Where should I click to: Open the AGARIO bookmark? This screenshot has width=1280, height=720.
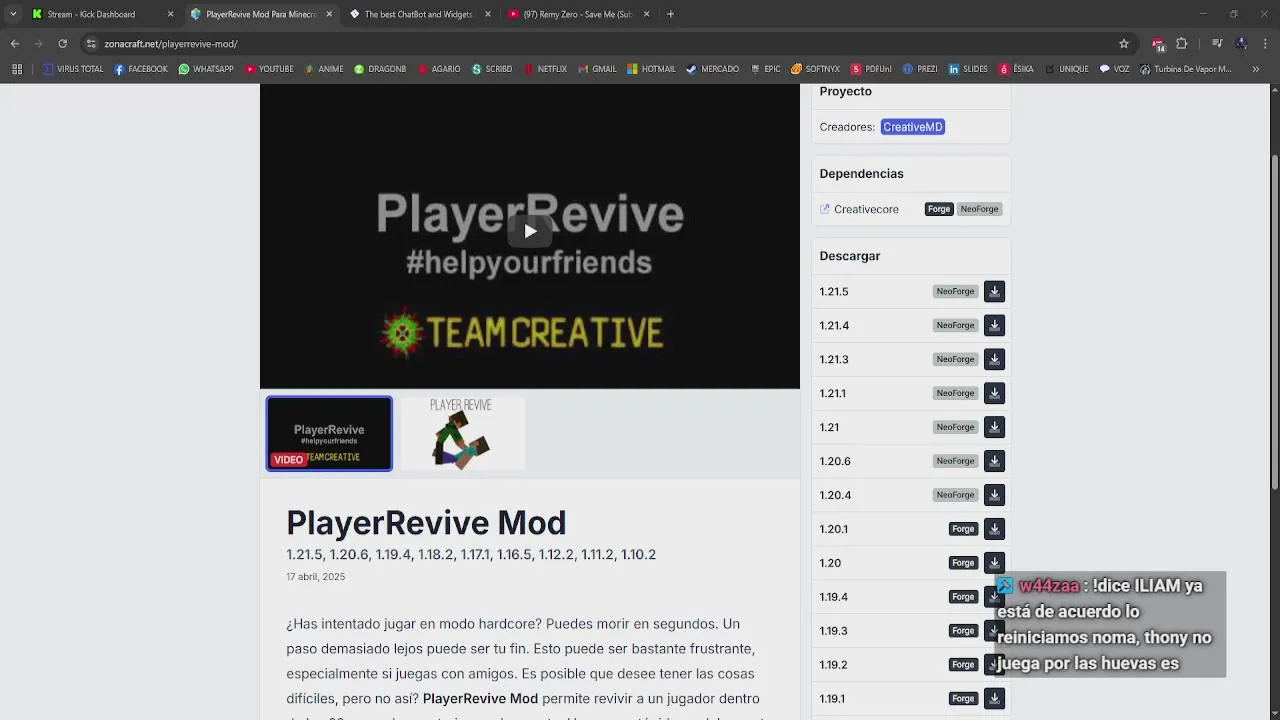(x=439, y=69)
